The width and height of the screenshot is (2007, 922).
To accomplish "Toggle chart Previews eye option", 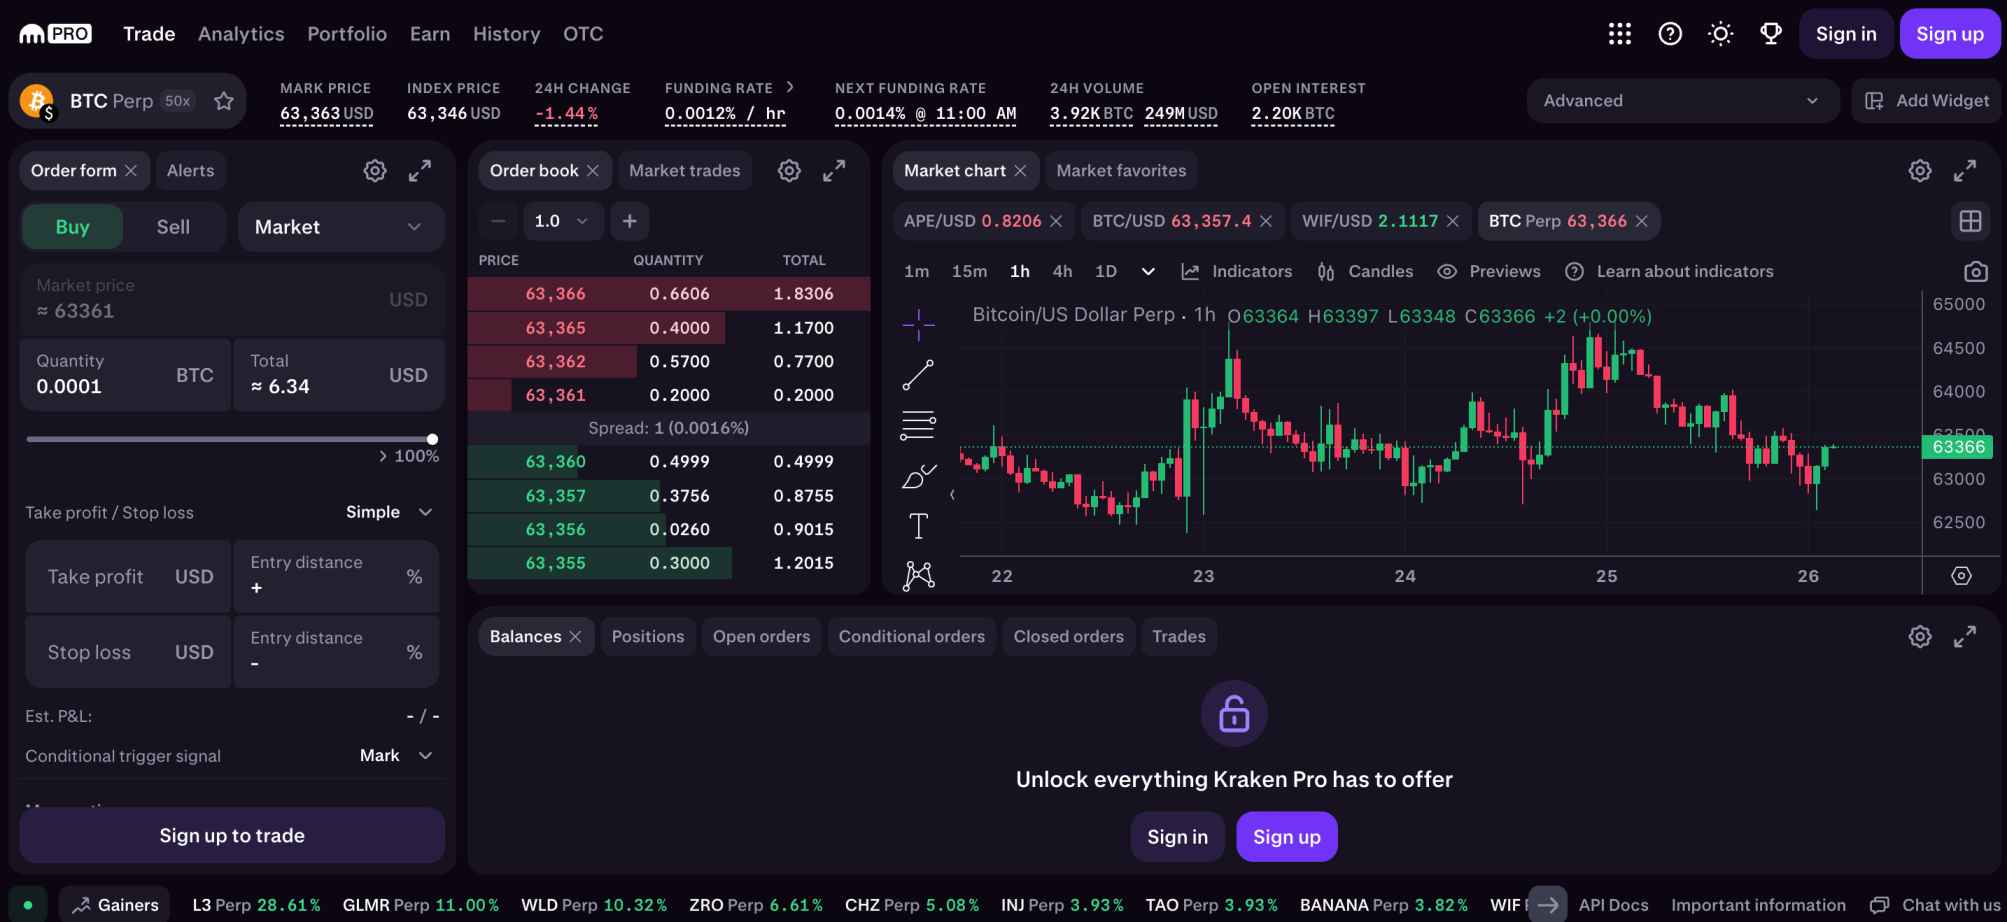I will [x=1488, y=271].
